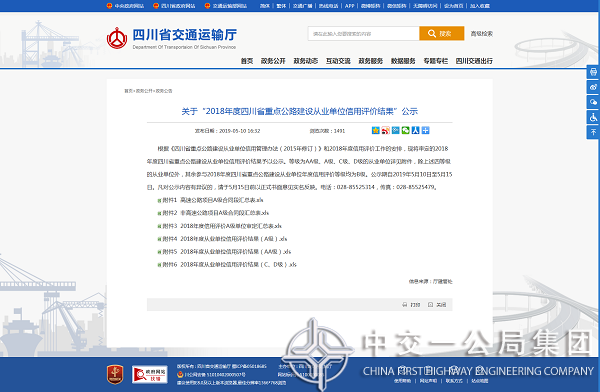The image size is (600, 392).
Task: Share the article via the Sina Weibo icon
Action: tap(386, 130)
